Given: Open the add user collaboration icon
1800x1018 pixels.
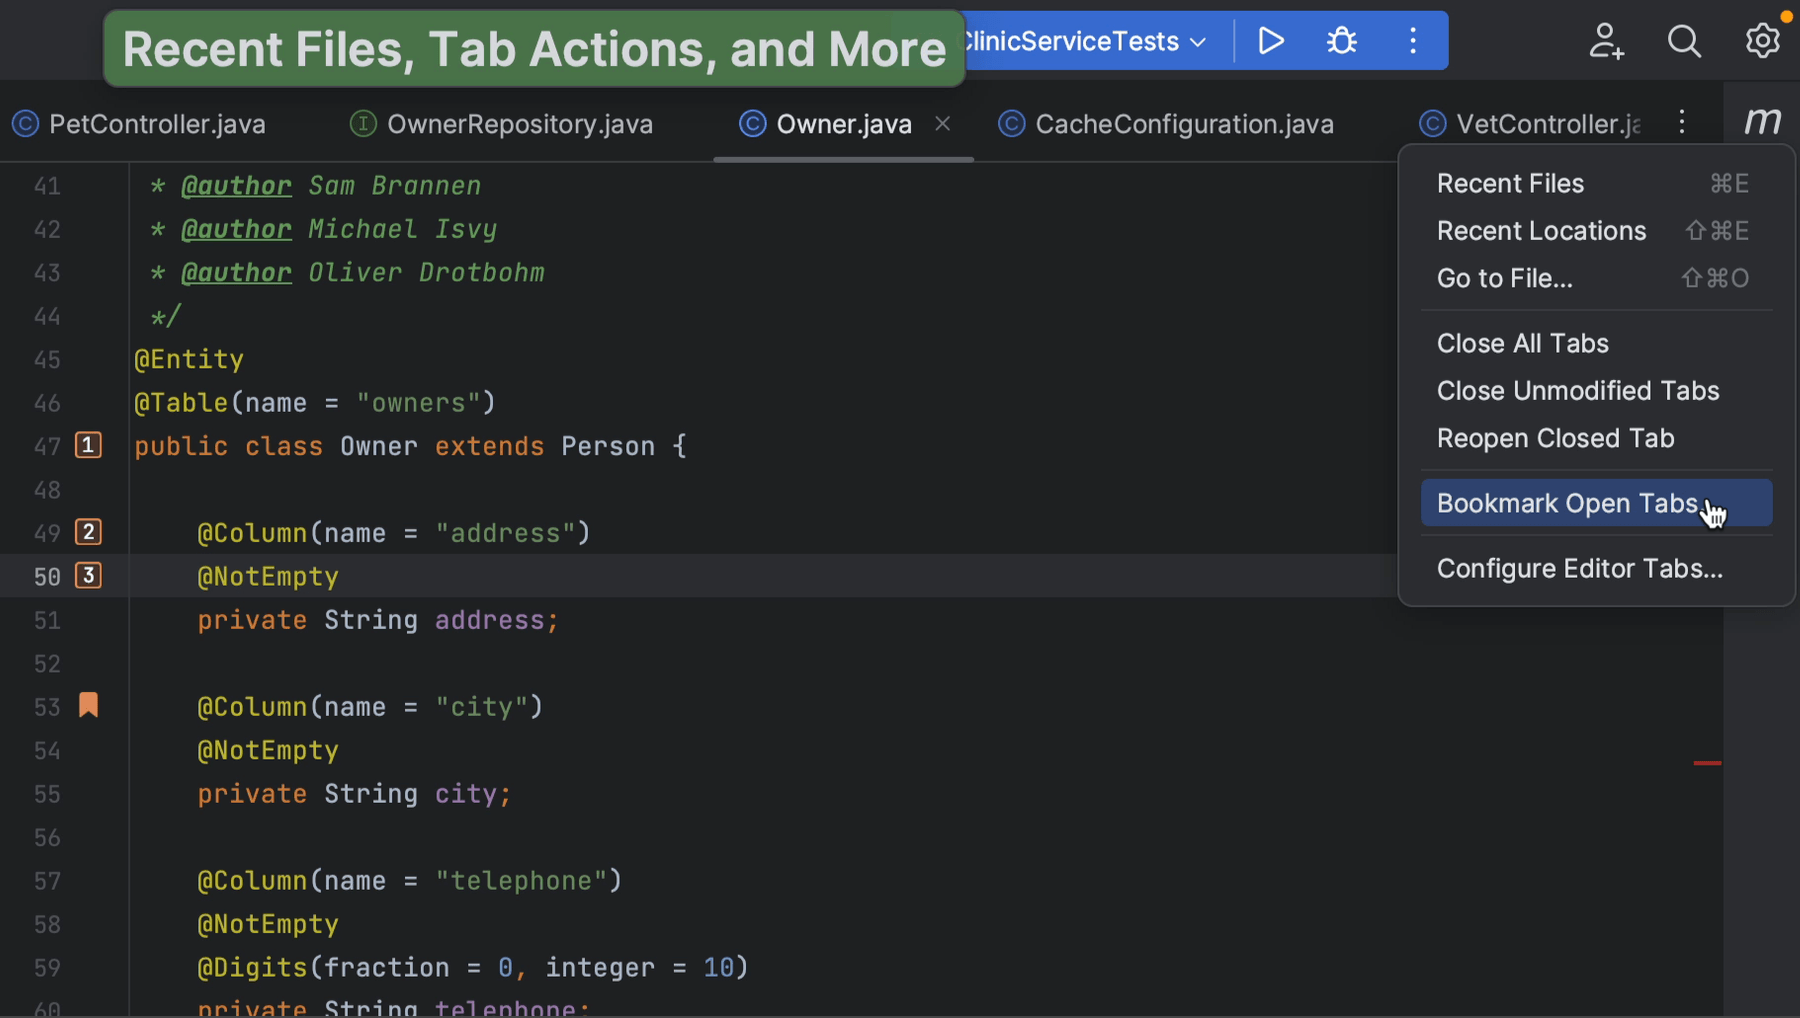Looking at the screenshot, I should pyautogui.click(x=1606, y=41).
